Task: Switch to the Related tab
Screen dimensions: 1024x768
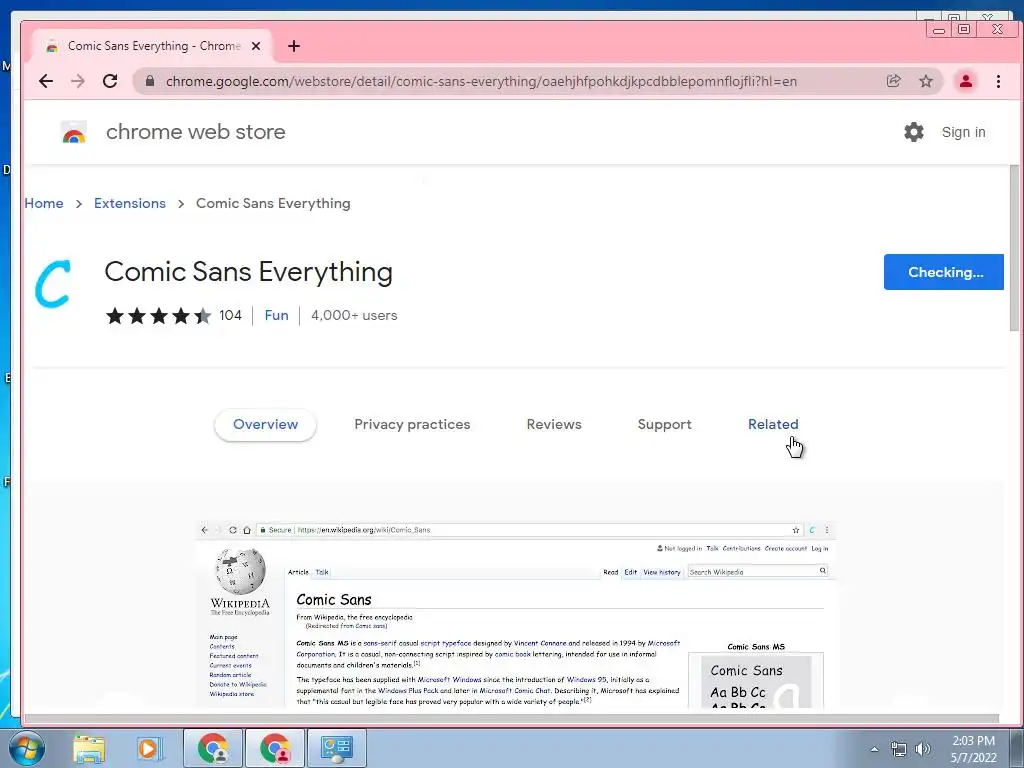Action: [x=773, y=424]
